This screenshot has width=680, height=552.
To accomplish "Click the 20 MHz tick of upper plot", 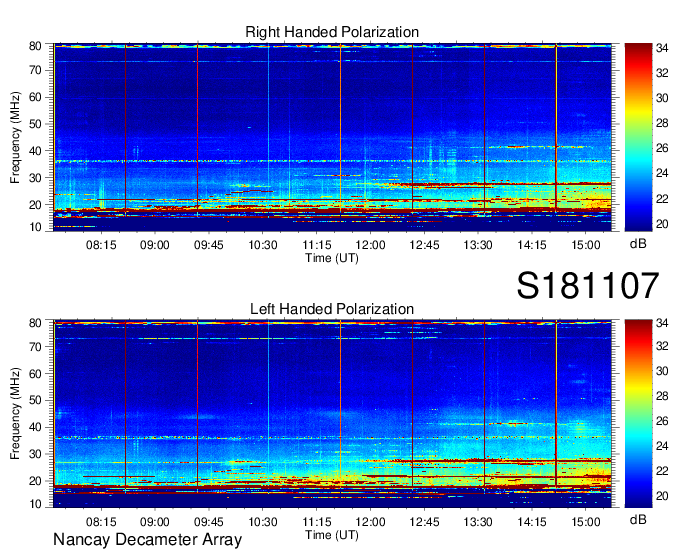I will coord(35,205).
